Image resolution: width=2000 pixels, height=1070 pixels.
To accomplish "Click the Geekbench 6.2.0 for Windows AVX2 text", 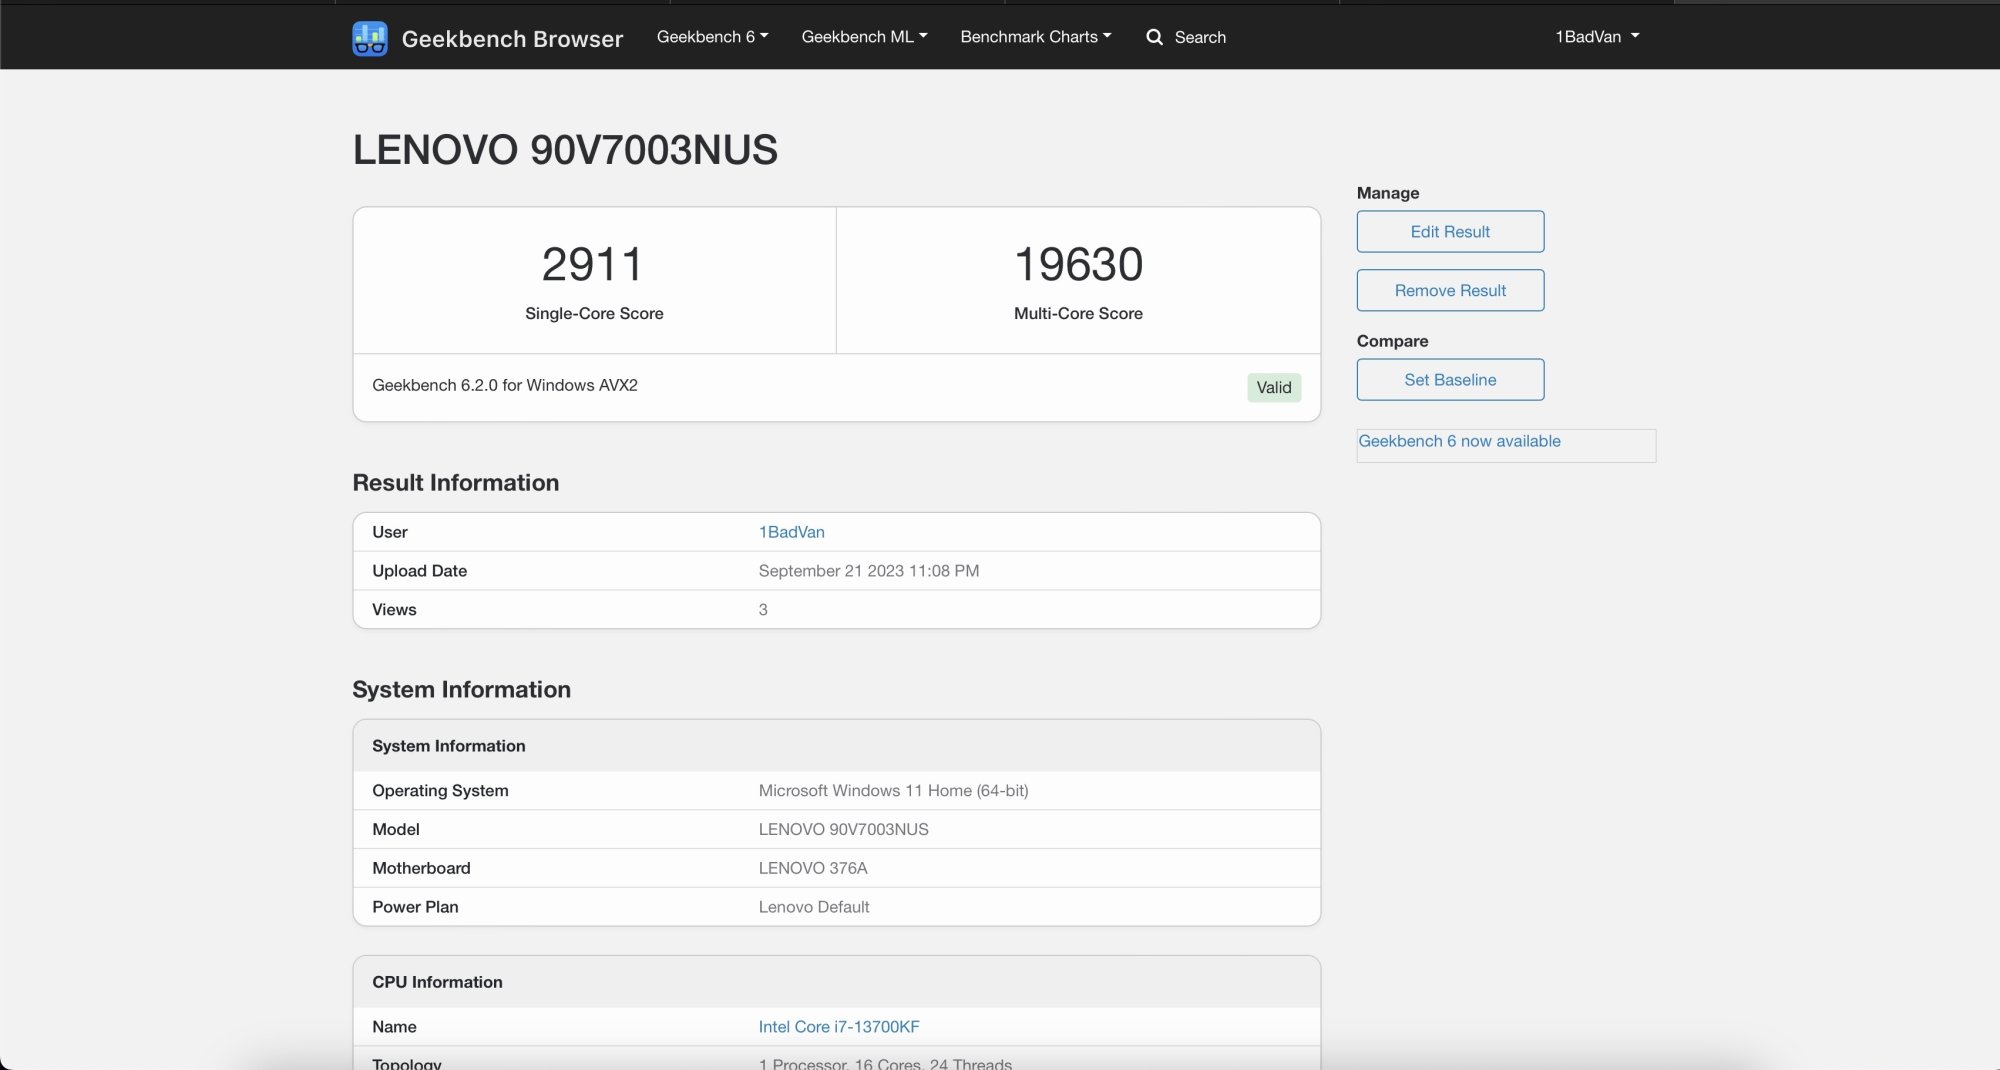I will pyautogui.click(x=505, y=385).
